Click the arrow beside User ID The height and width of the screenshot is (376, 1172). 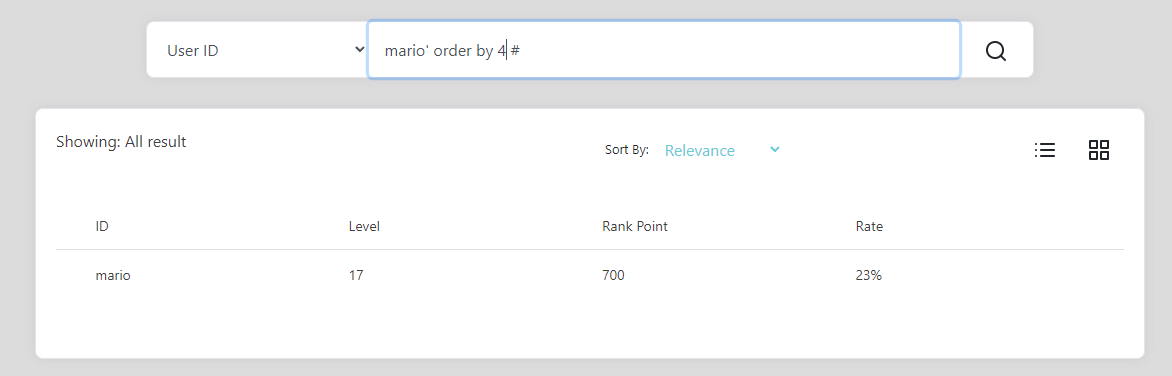[360, 49]
